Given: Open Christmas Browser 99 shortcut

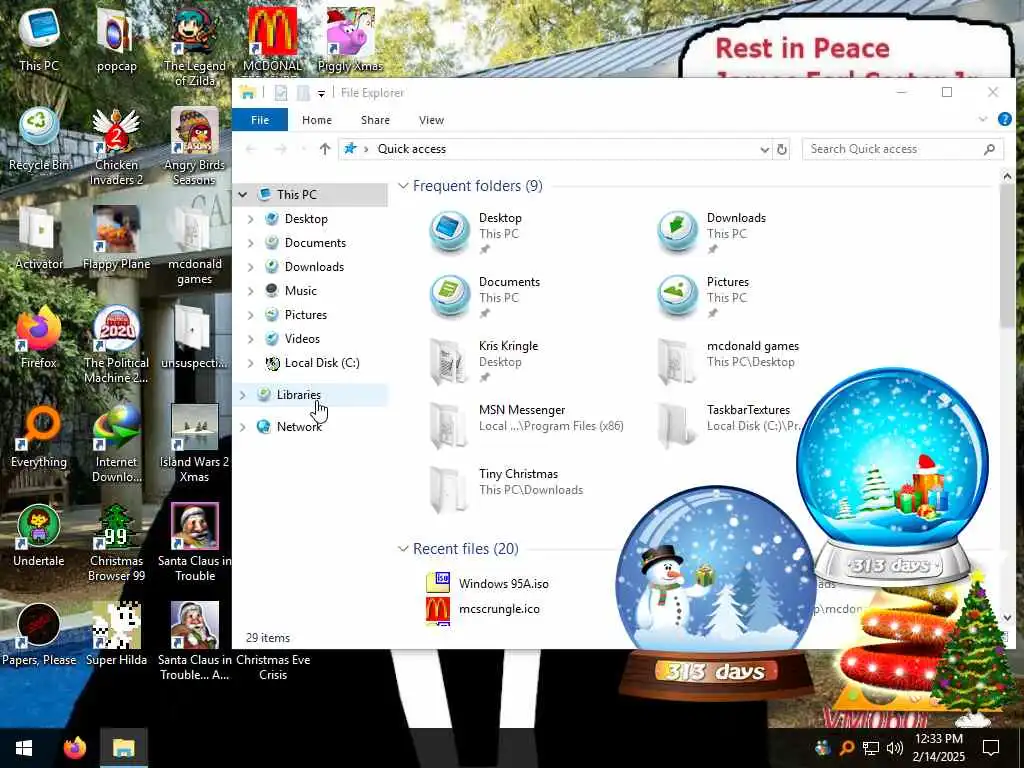Looking at the screenshot, I should (116, 543).
